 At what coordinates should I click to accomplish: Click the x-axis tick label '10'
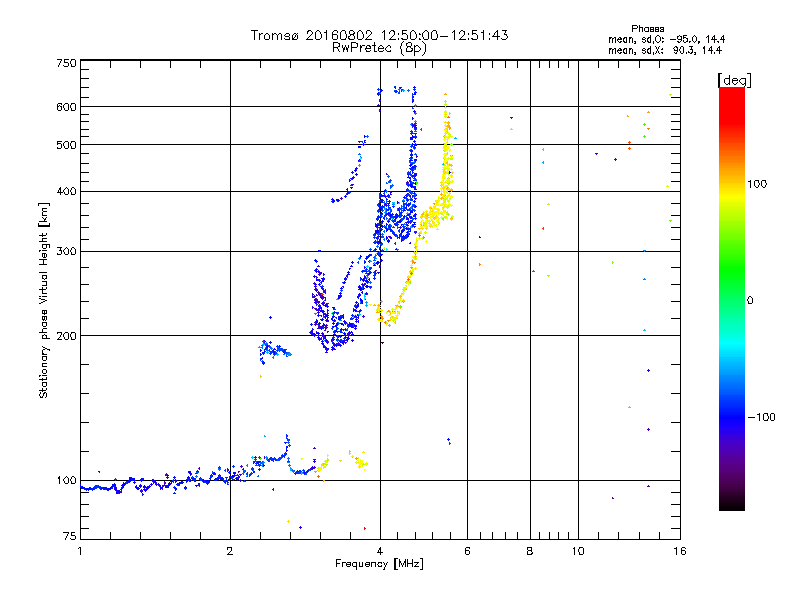tap(578, 551)
